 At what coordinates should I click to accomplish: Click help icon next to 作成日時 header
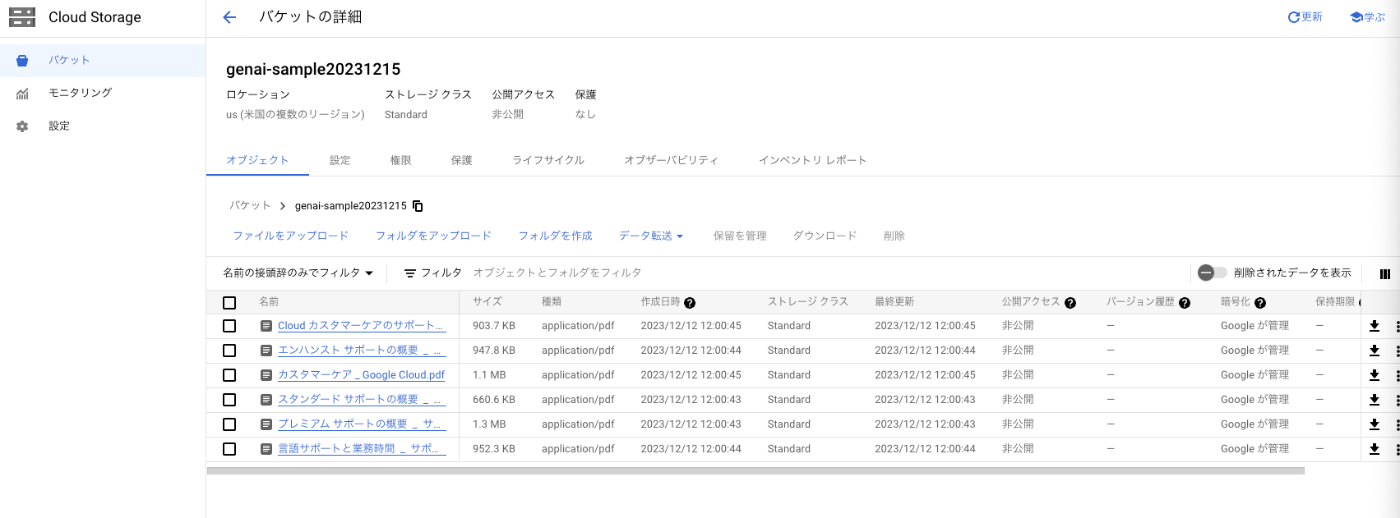coord(690,302)
